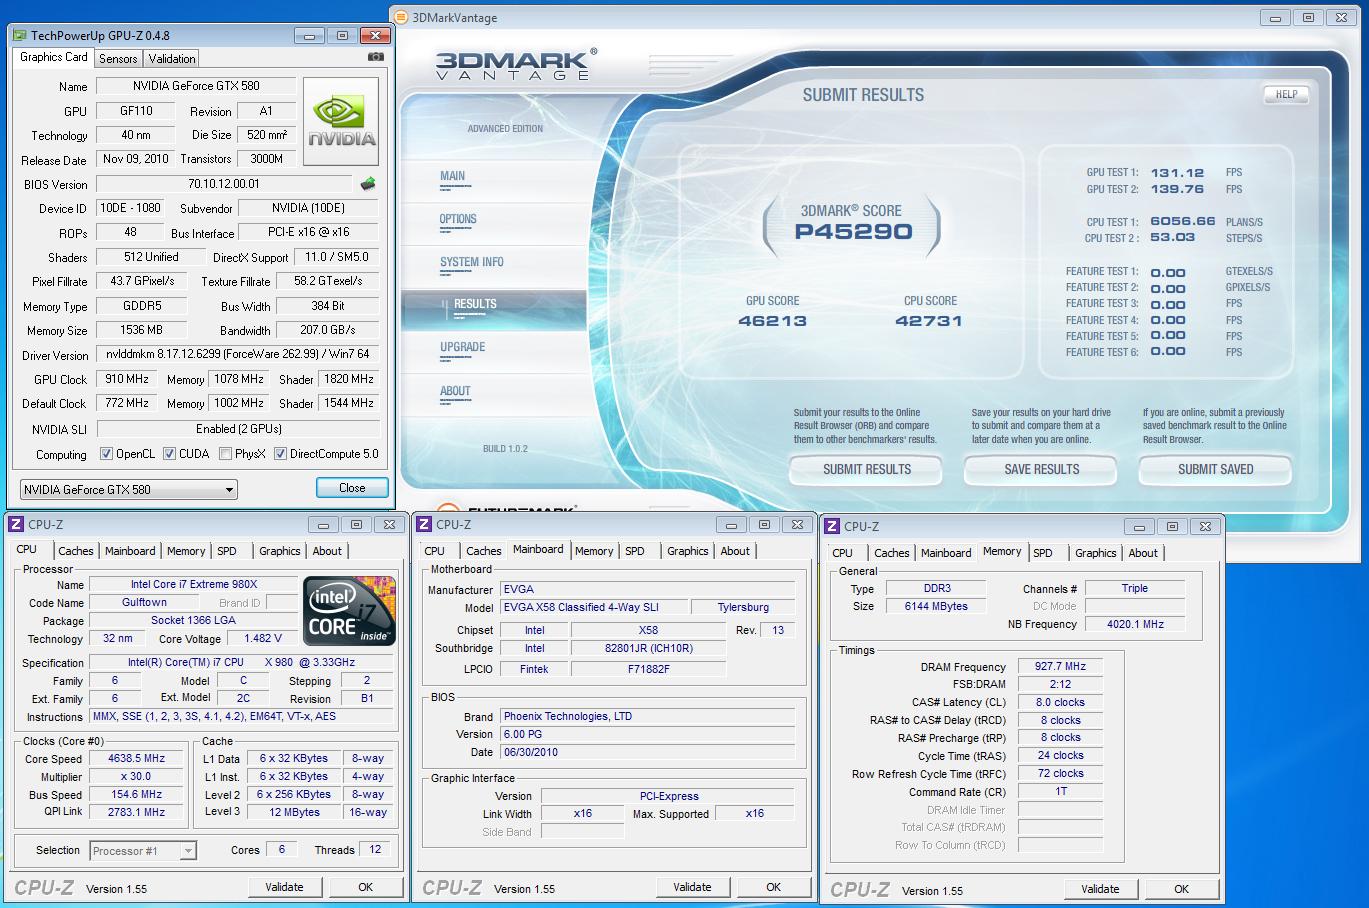Click the 3DMarkVantage title bar icon

coord(401,17)
